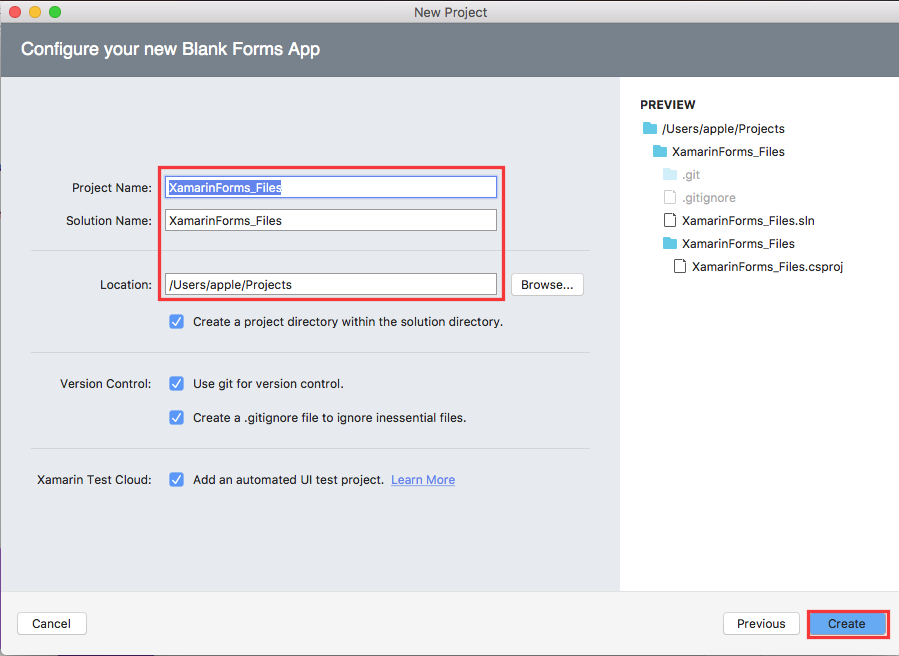The width and height of the screenshot is (899, 656).
Task: Focus the Solution Name input field
Action: tap(330, 221)
